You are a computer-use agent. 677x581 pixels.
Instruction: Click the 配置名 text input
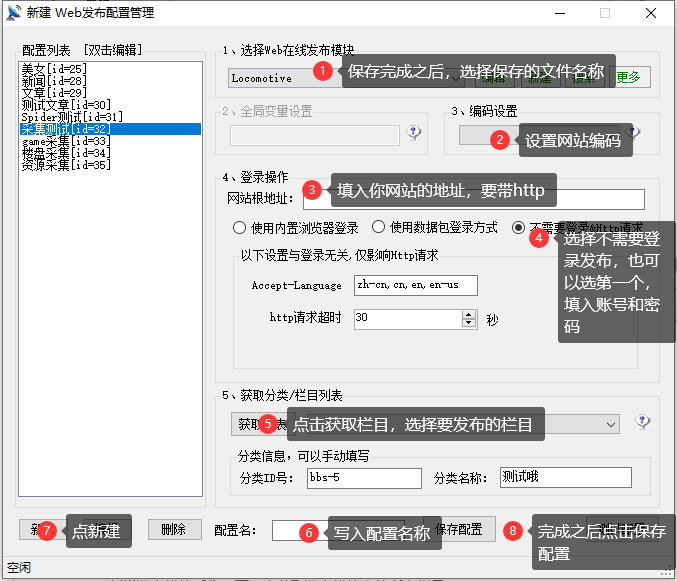coord(338,530)
